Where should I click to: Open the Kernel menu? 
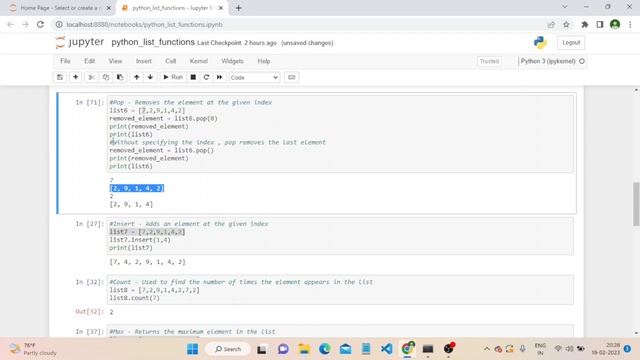click(199, 61)
